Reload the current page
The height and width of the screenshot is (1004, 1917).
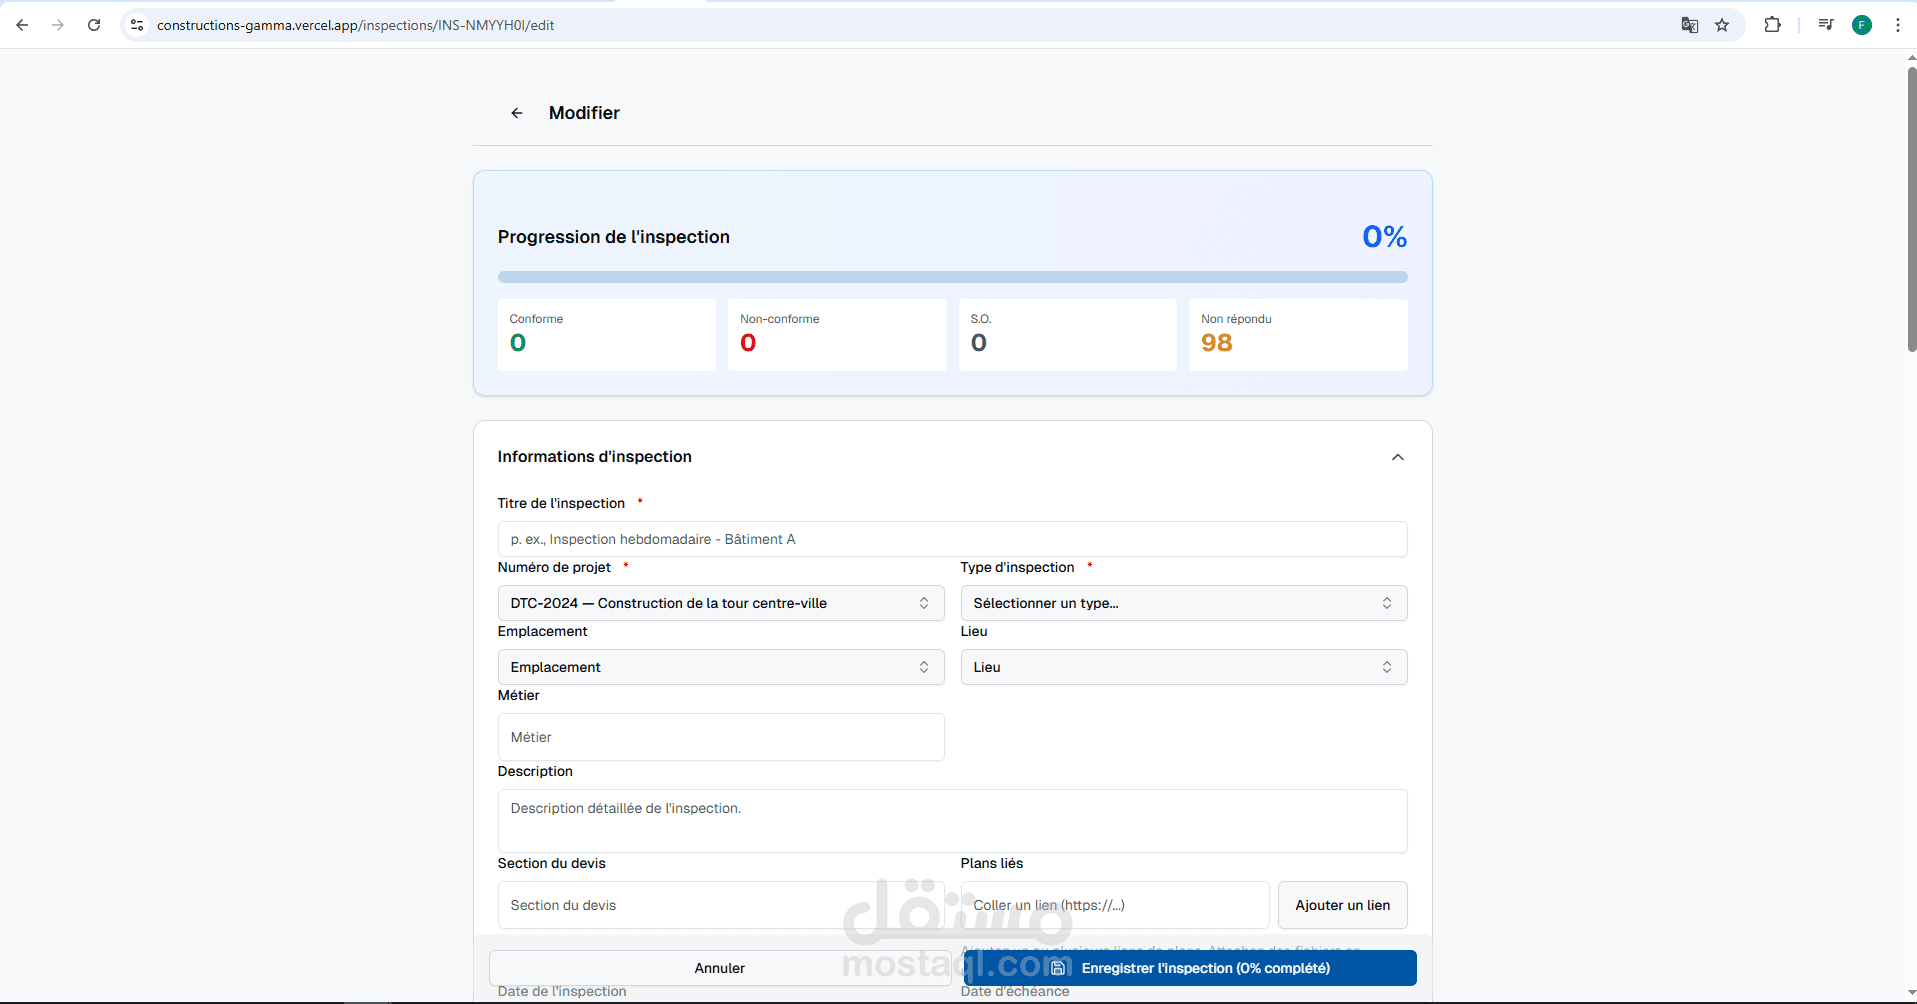pyautogui.click(x=94, y=25)
